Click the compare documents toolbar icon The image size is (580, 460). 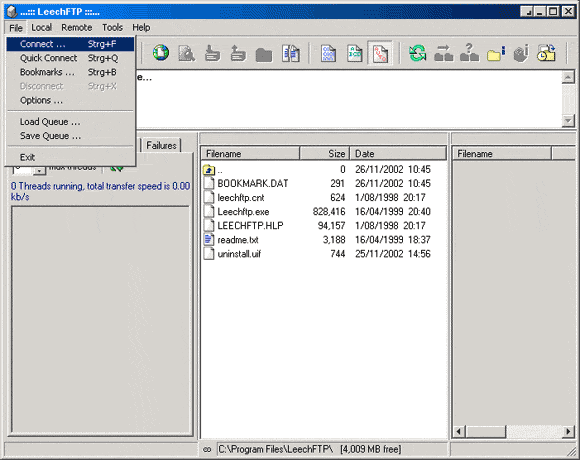pyautogui.click(x=291, y=53)
